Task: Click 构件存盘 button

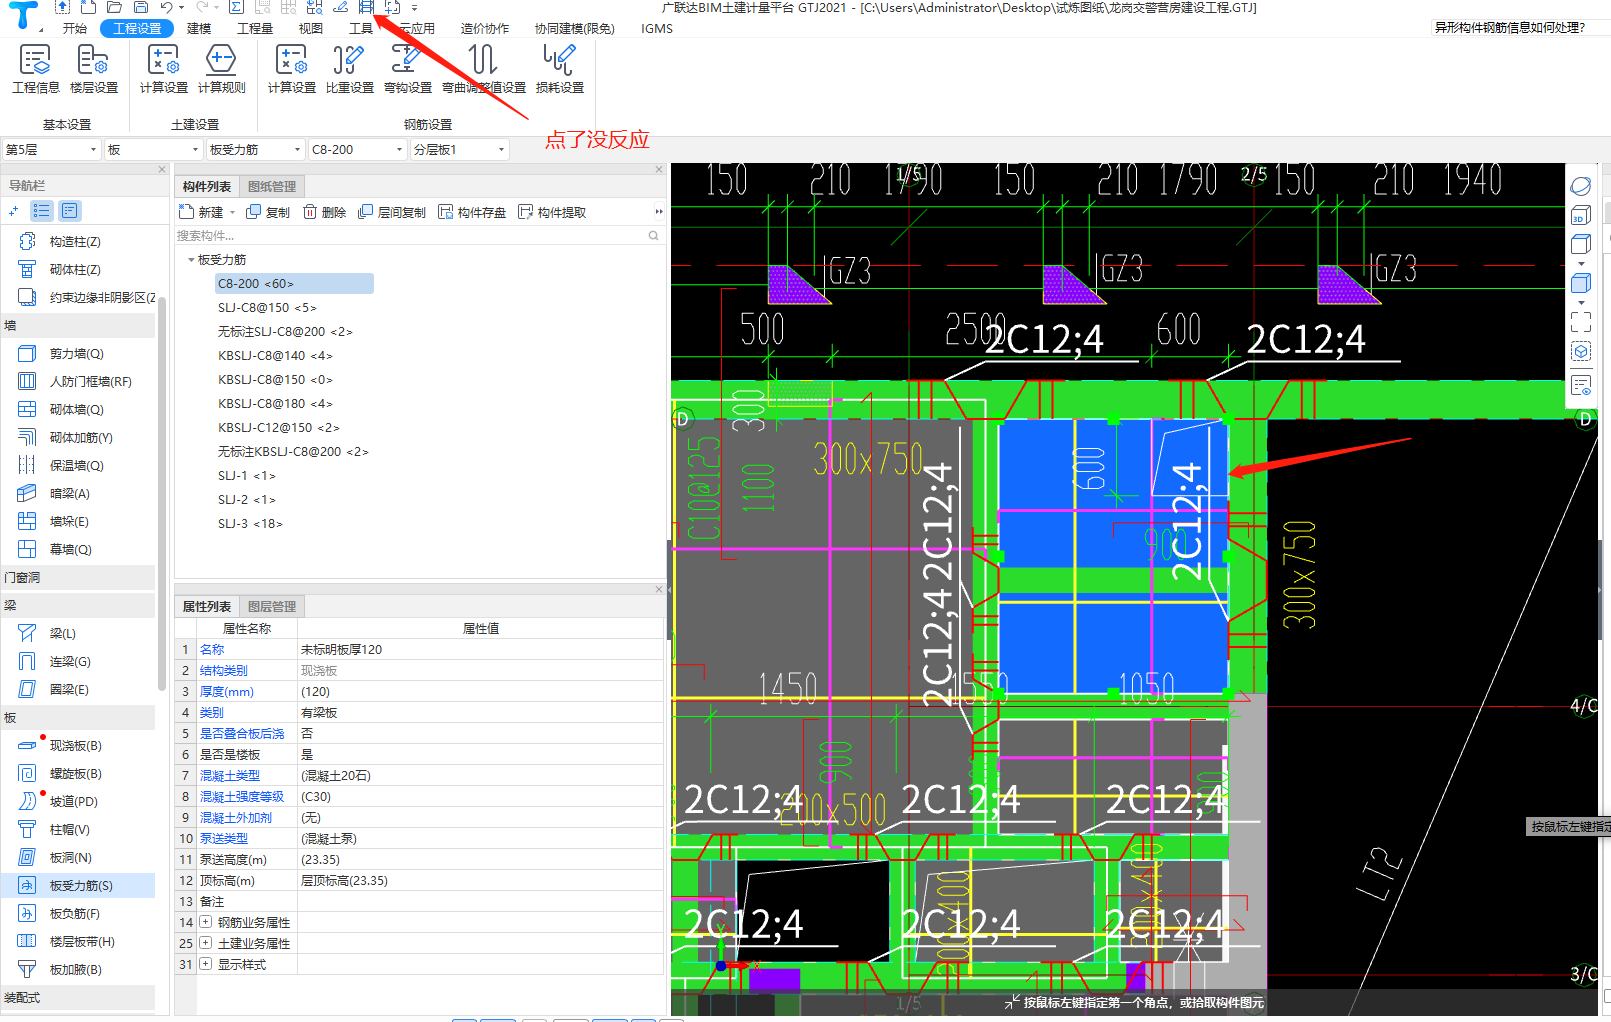Action: click(x=472, y=212)
